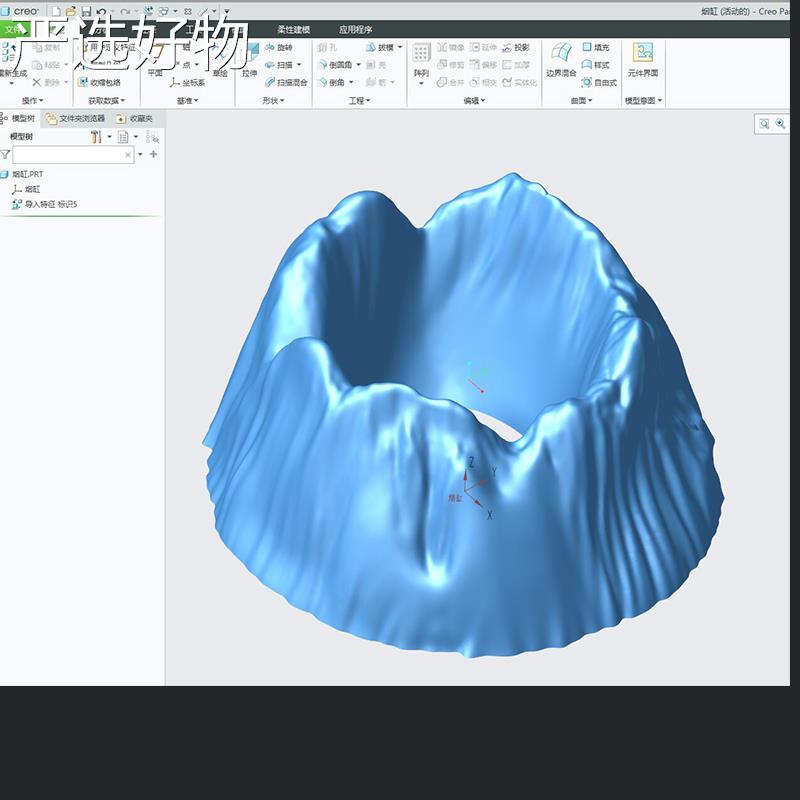Click the zoom in icon in graphics toolbar

(780, 123)
